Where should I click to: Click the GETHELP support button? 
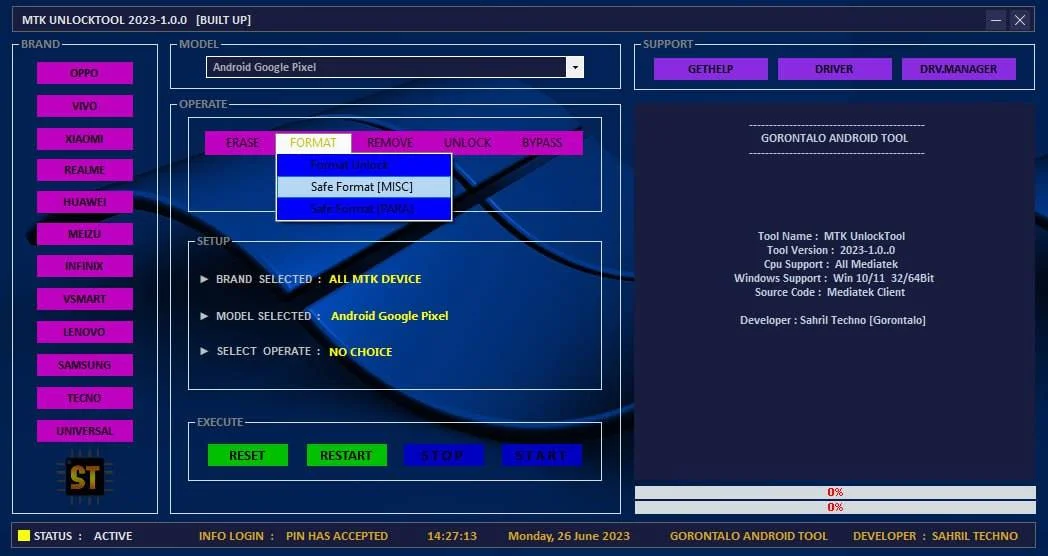710,69
